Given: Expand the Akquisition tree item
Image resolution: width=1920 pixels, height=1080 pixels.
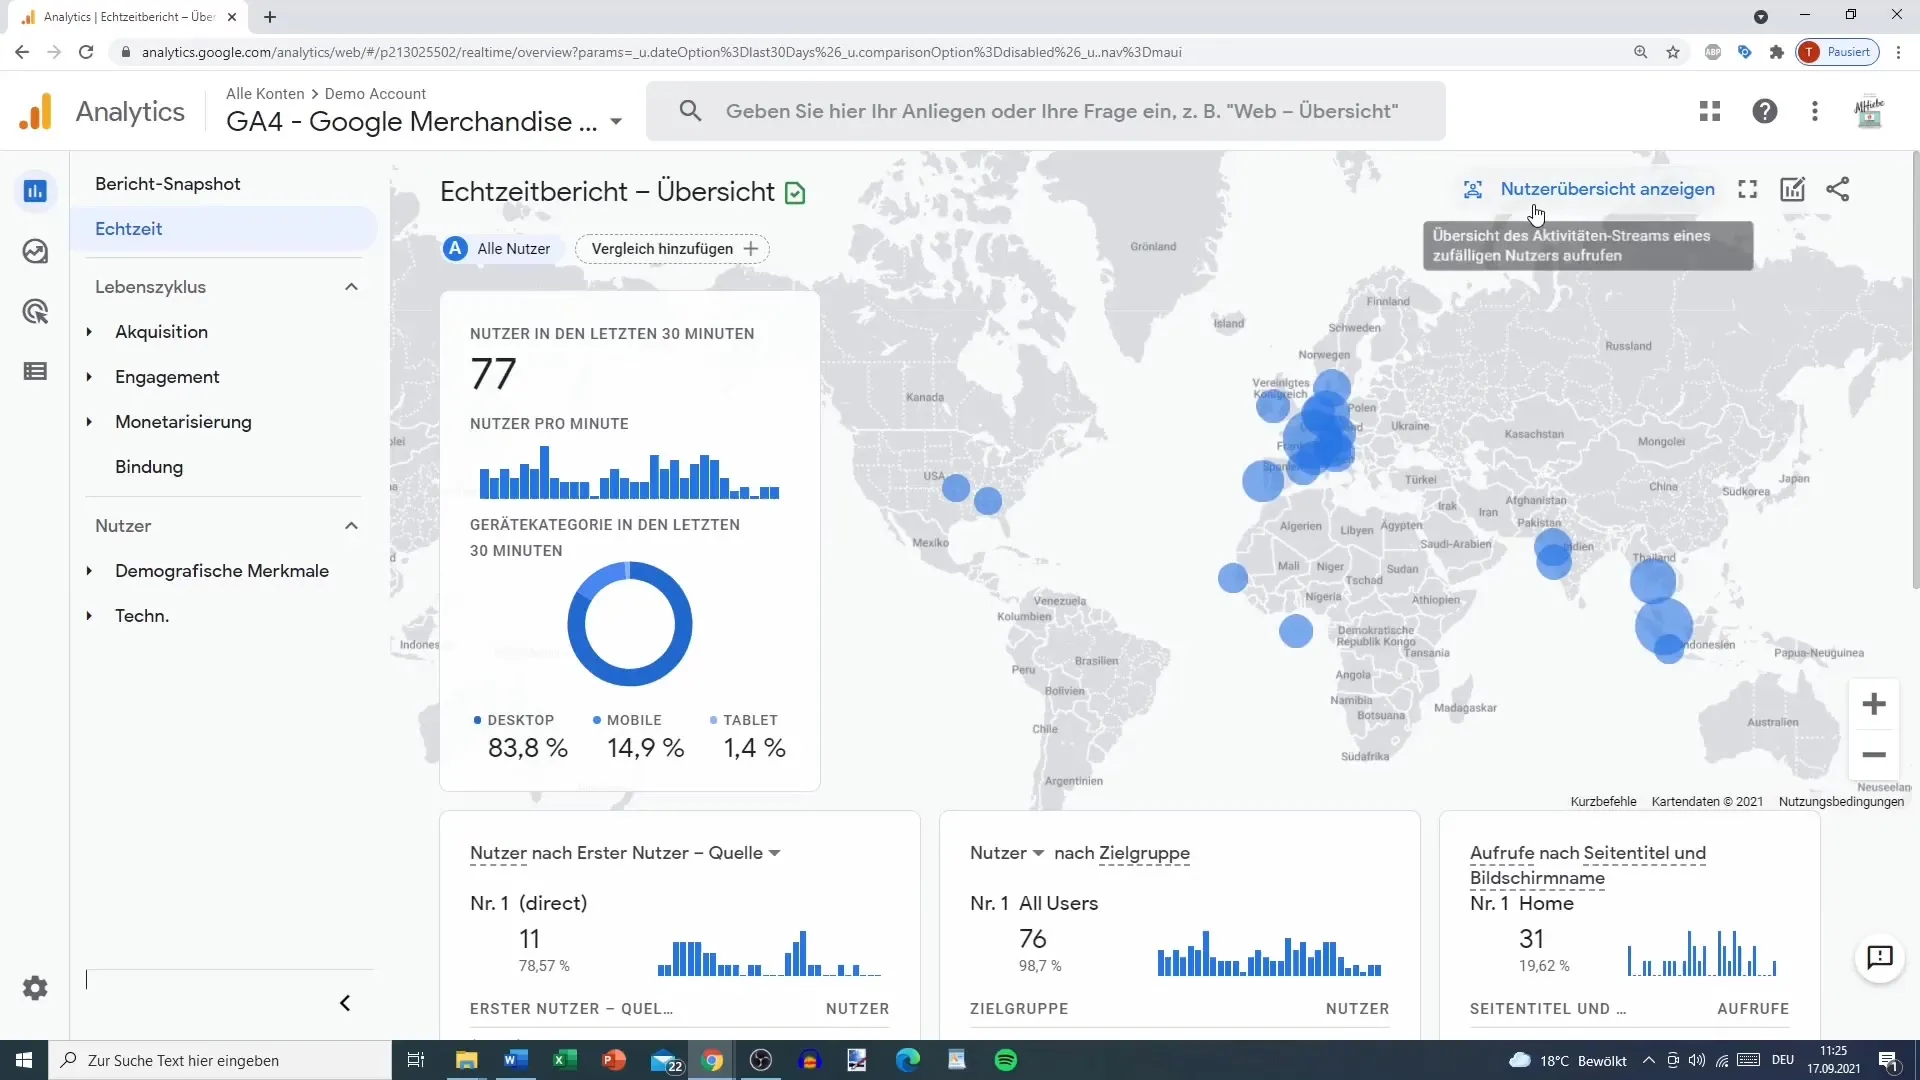Looking at the screenshot, I should coord(89,332).
